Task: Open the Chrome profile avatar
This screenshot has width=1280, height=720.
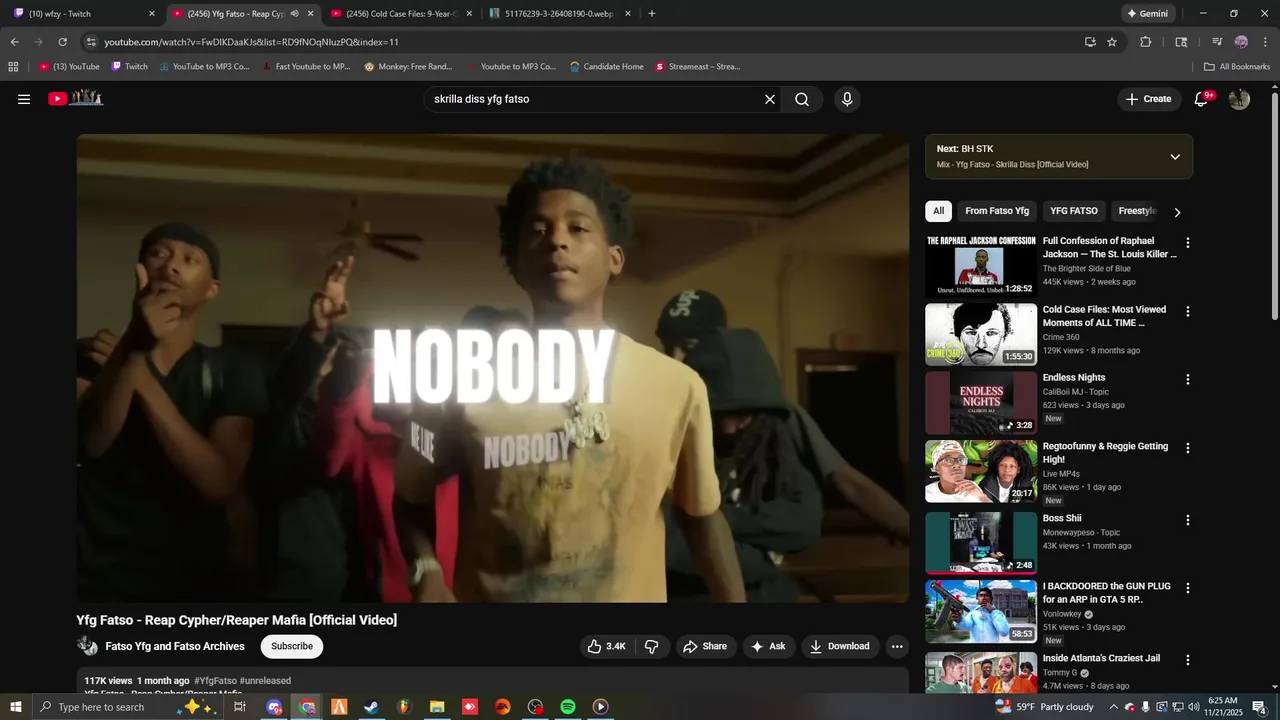Action: (1241, 42)
